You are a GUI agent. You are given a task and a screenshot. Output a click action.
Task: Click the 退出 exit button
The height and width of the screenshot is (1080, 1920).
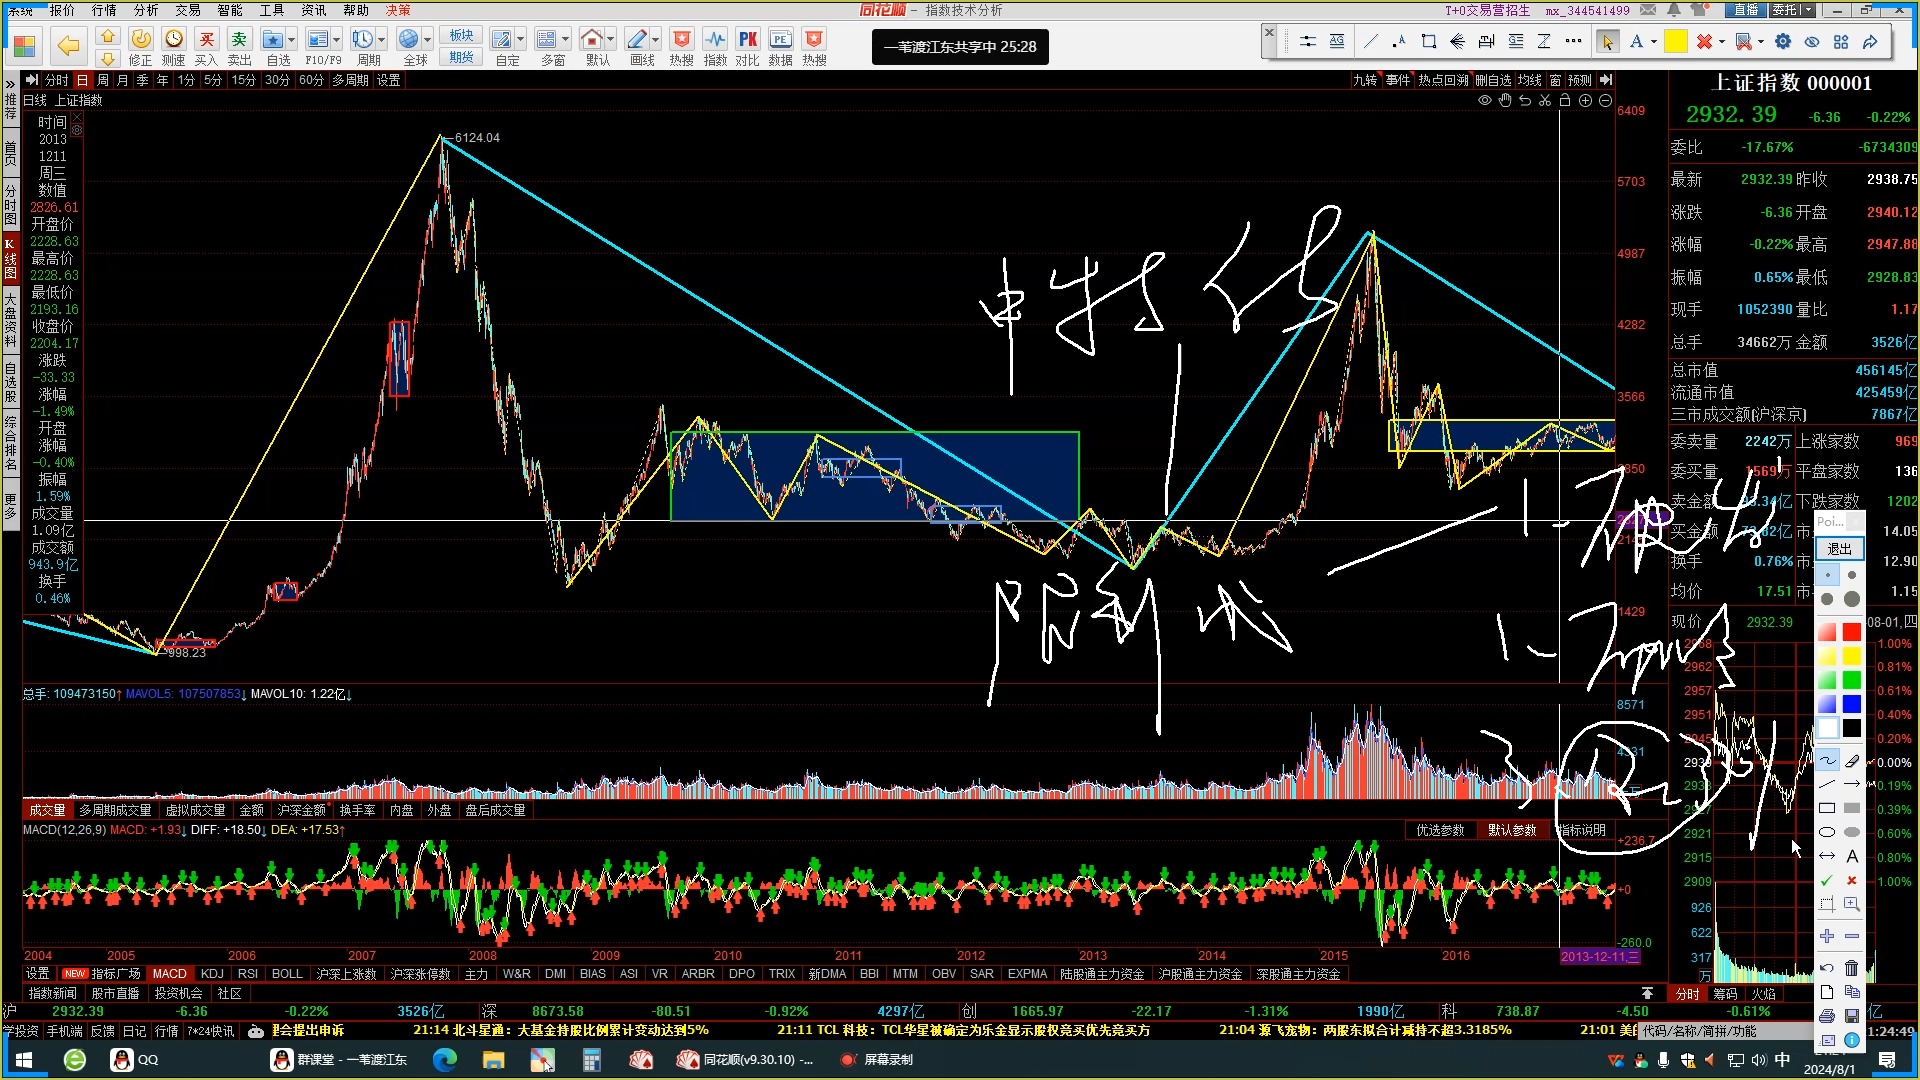coord(1840,549)
